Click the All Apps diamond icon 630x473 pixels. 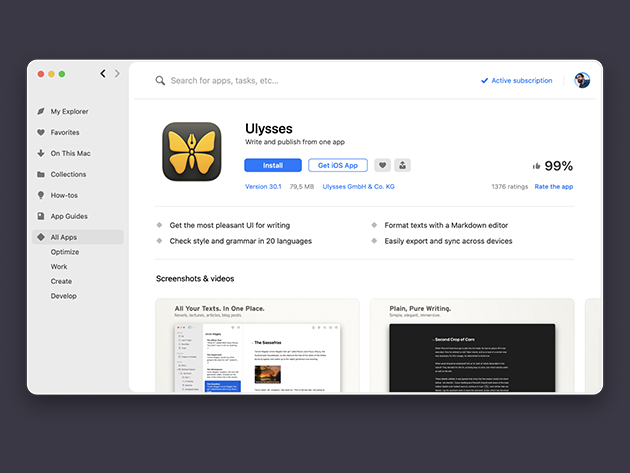pos(41,237)
